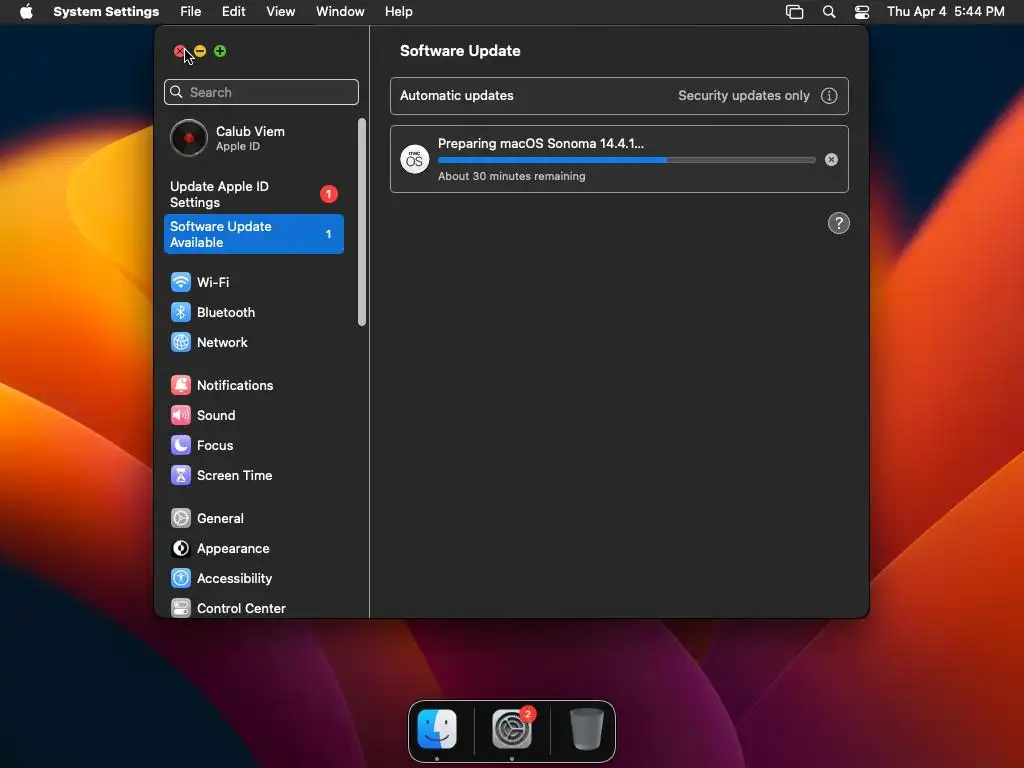Open the Trash in the Dock
Viewport: 1024px width, 768px height.
coord(586,729)
